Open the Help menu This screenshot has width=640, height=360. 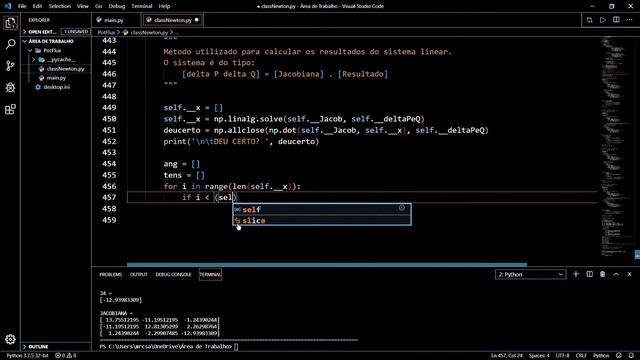pyautogui.click(x=164, y=6)
